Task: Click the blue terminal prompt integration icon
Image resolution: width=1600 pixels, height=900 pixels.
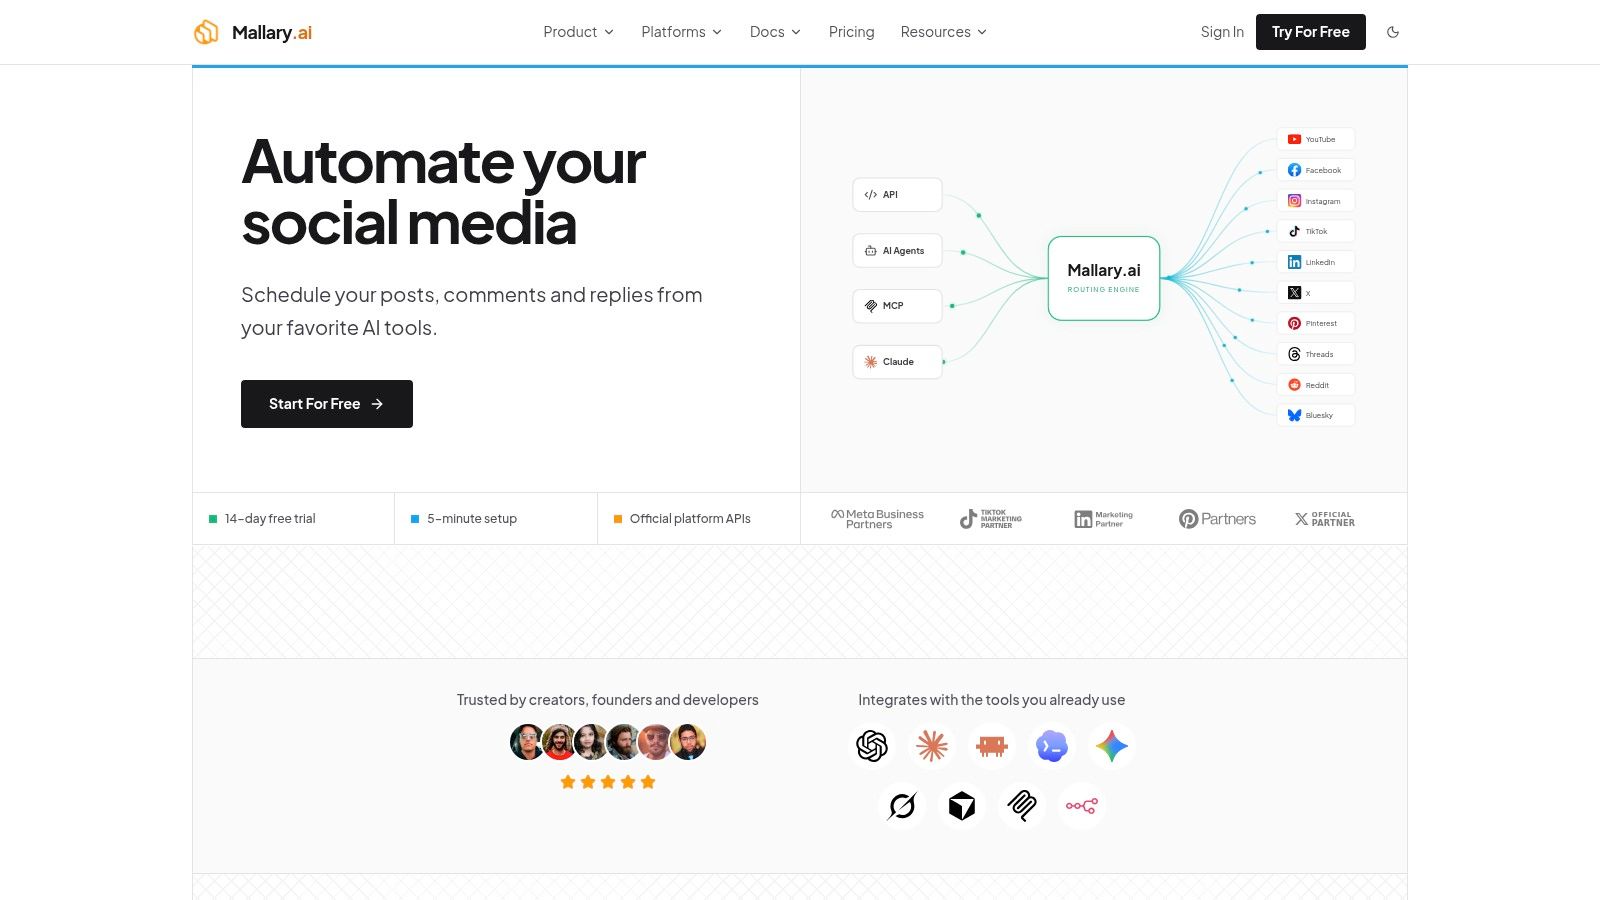Action: [x=1052, y=746]
